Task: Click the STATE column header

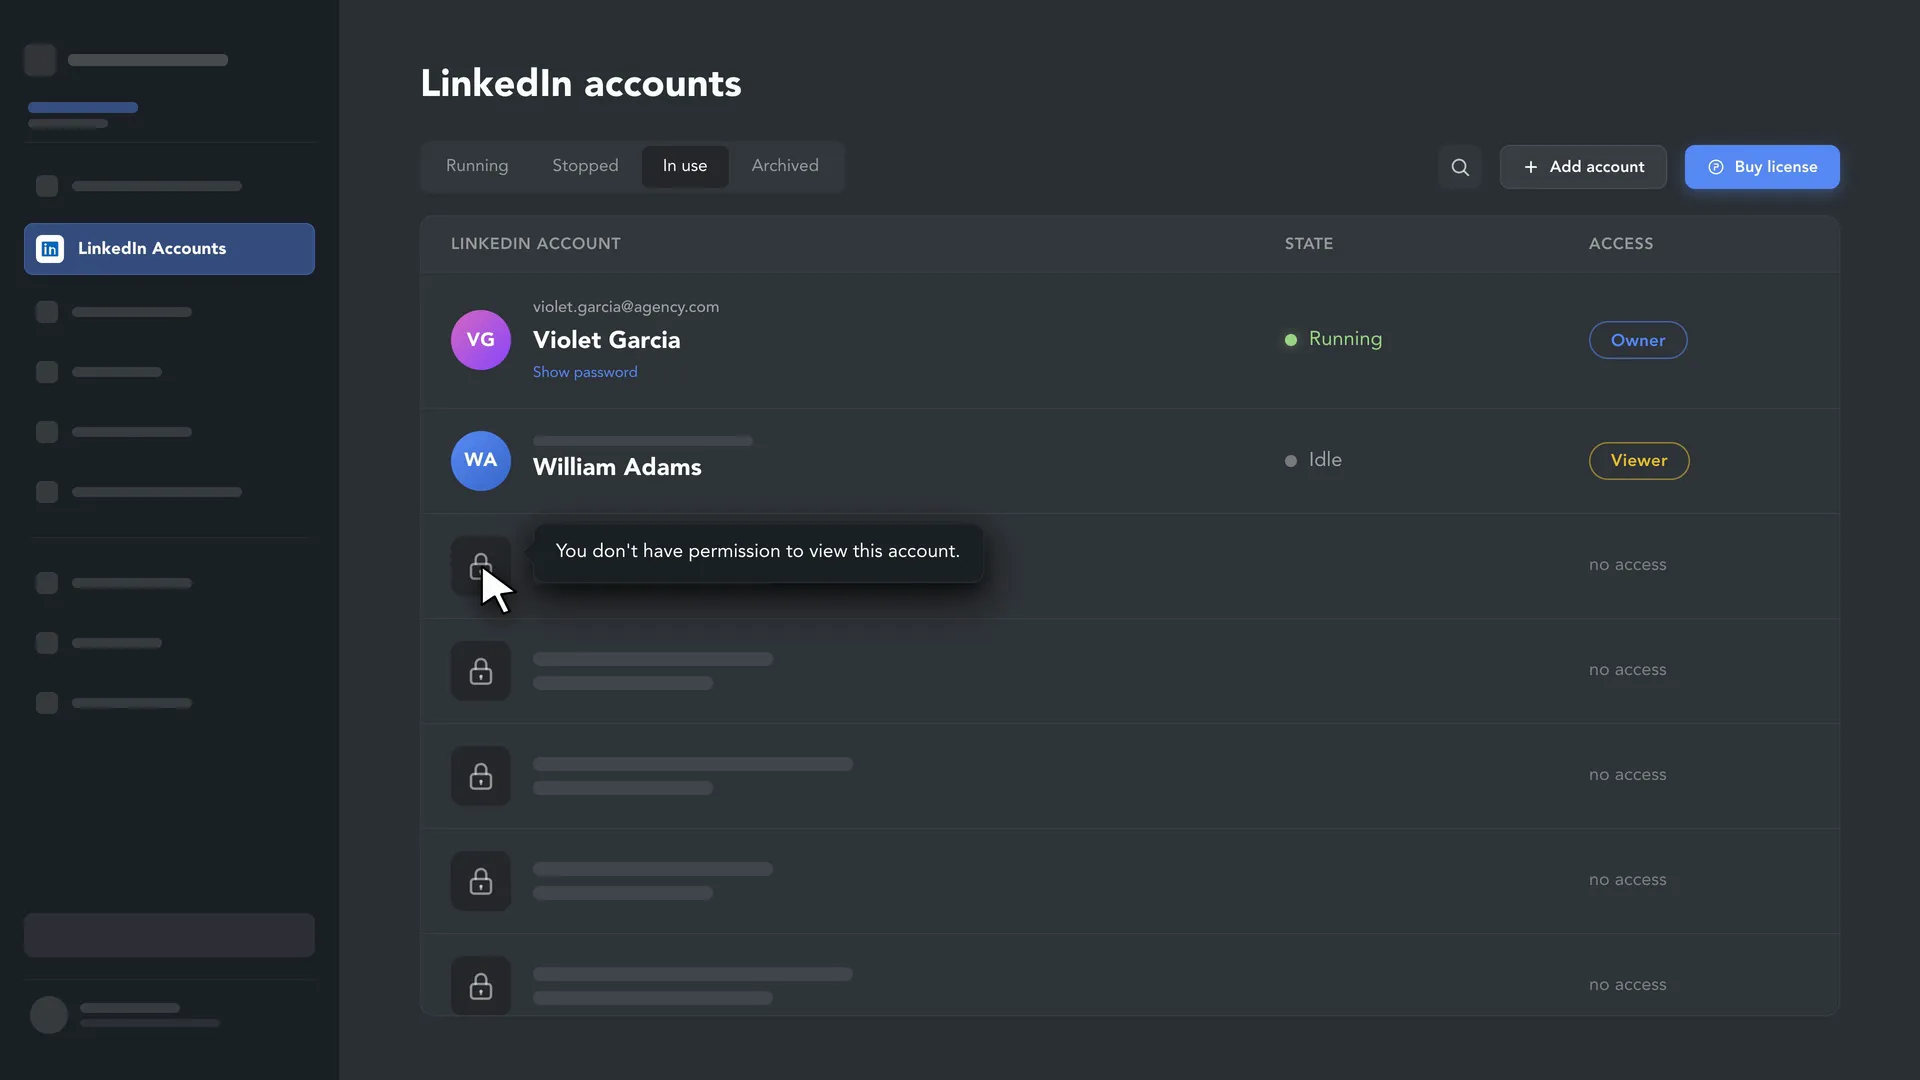Action: (x=1309, y=244)
